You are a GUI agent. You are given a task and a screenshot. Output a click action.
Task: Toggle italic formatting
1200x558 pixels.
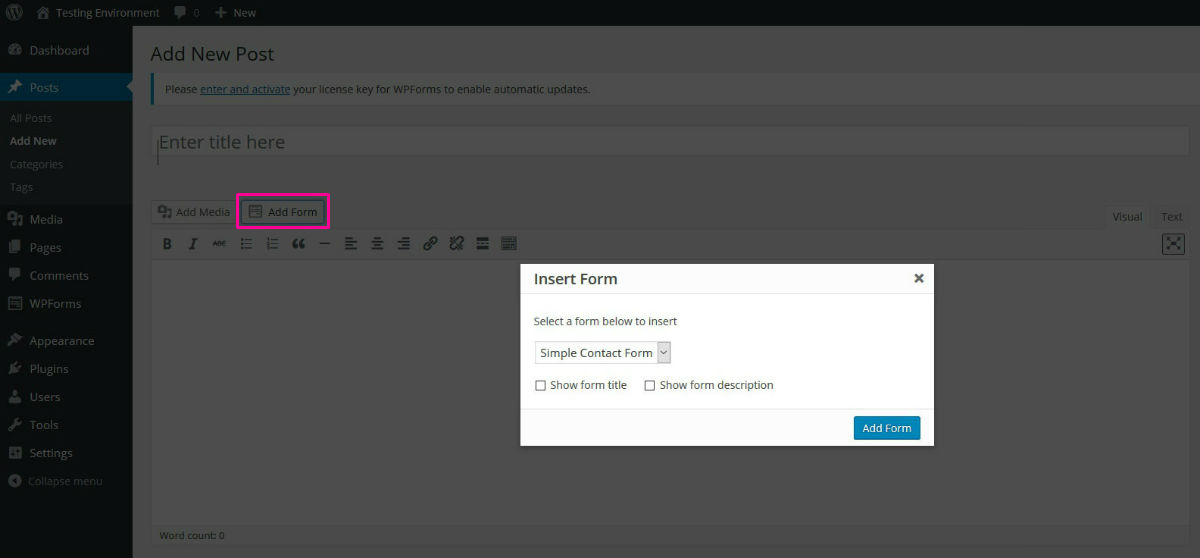tap(193, 243)
